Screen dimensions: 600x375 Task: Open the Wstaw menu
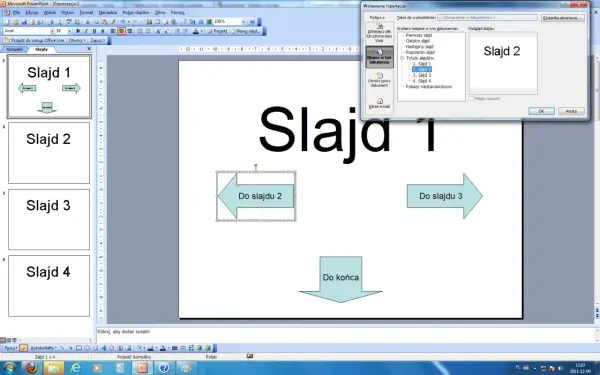tap(67, 13)
